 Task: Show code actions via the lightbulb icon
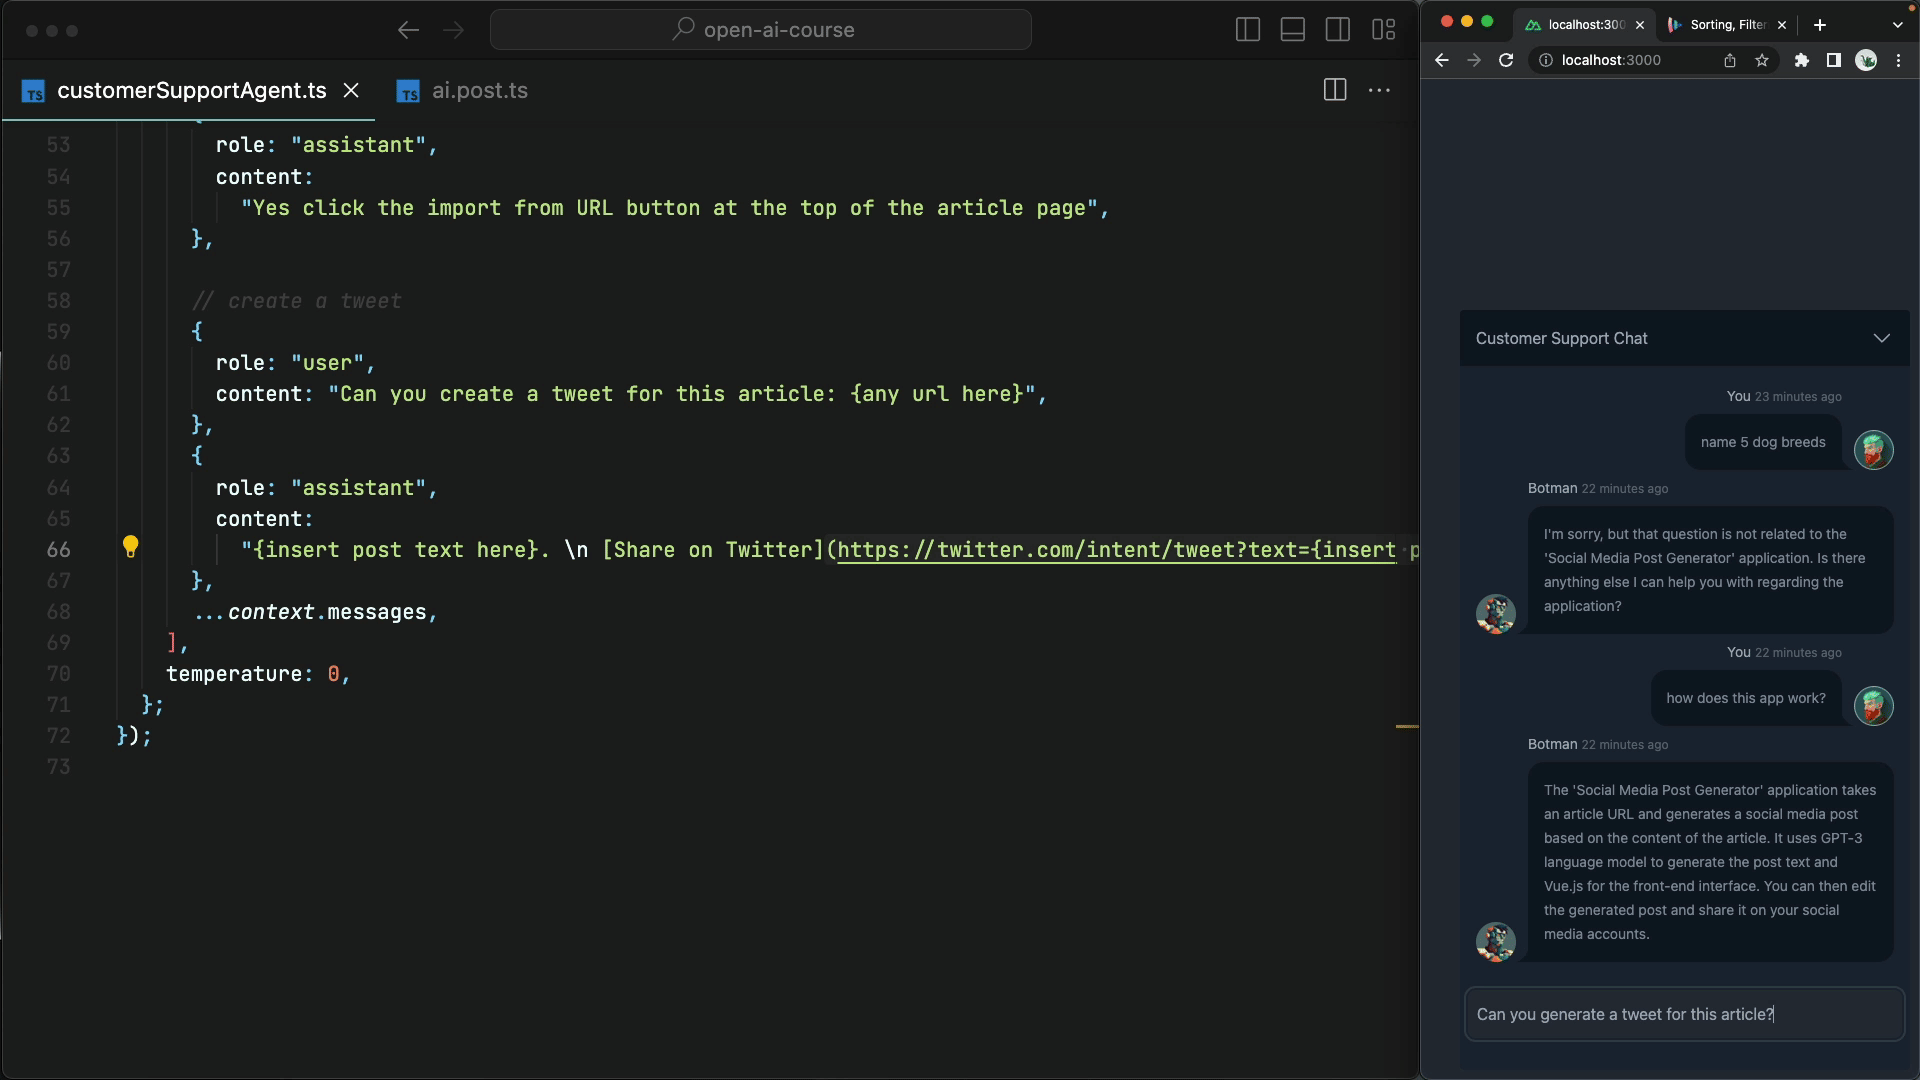130,546
